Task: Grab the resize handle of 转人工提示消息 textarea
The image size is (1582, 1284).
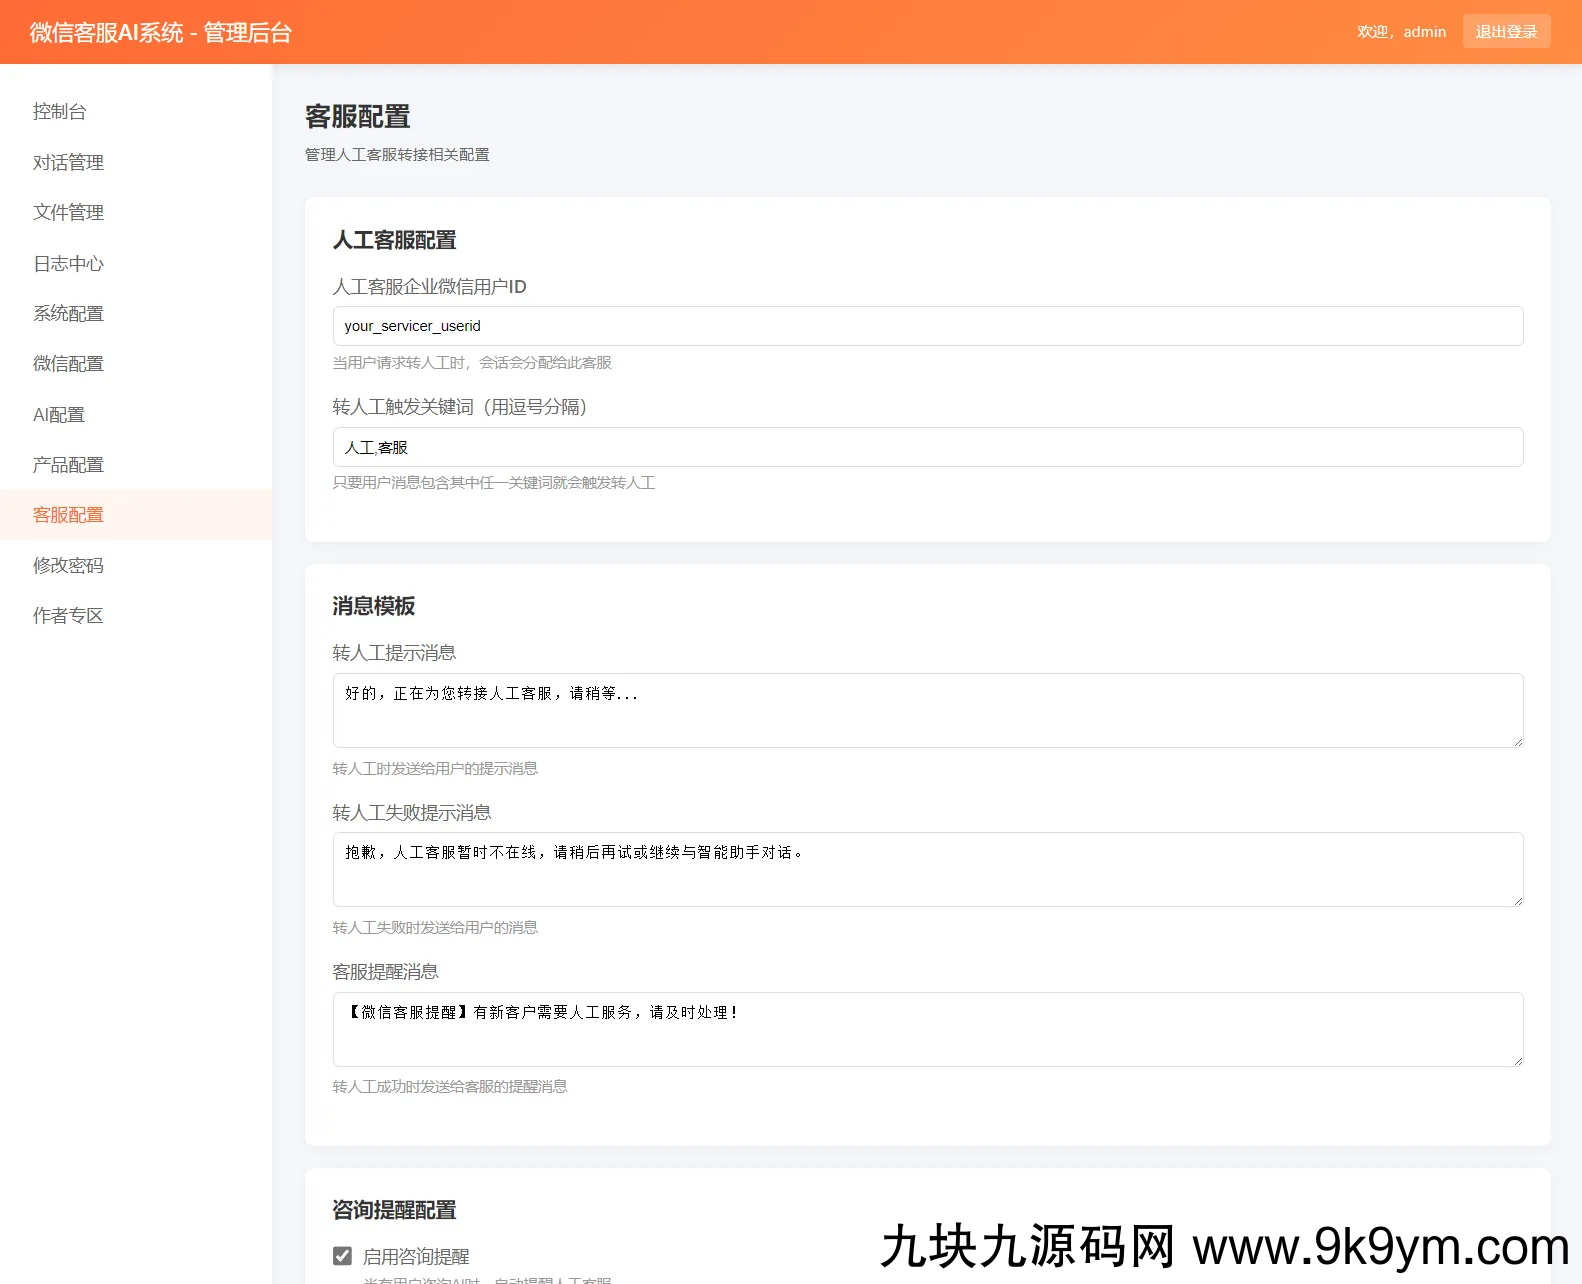Action: 1517,741
